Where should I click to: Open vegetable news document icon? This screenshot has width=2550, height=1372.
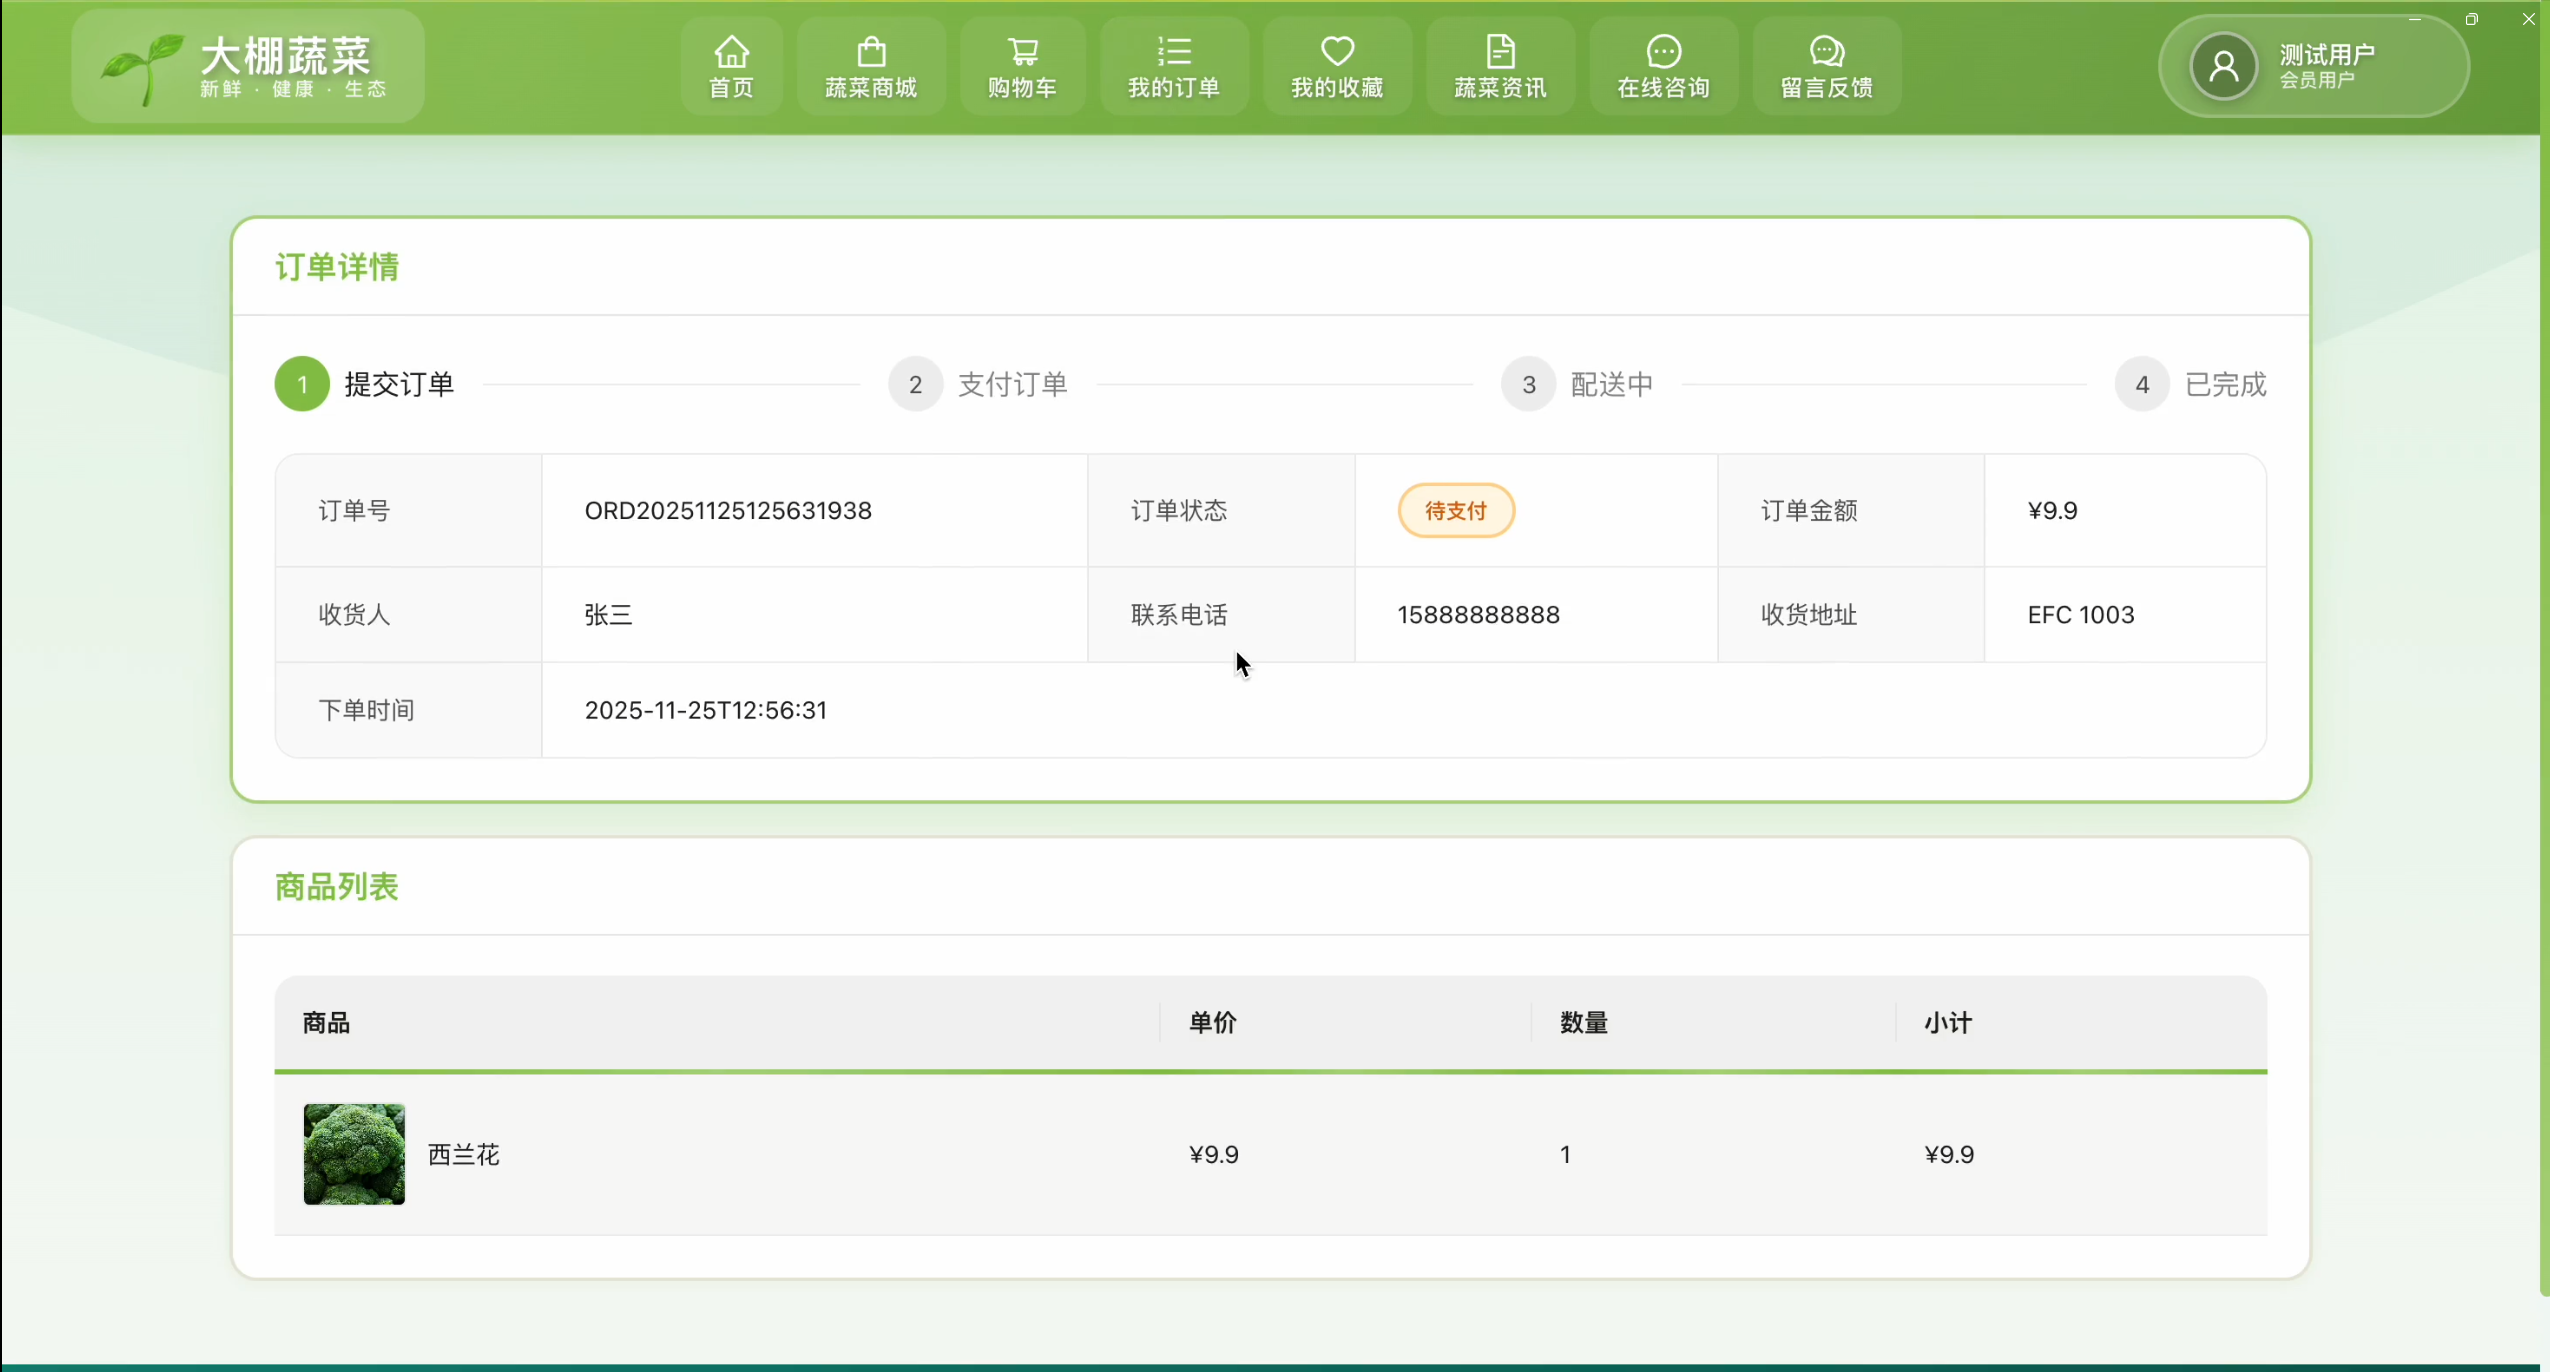1500,52
